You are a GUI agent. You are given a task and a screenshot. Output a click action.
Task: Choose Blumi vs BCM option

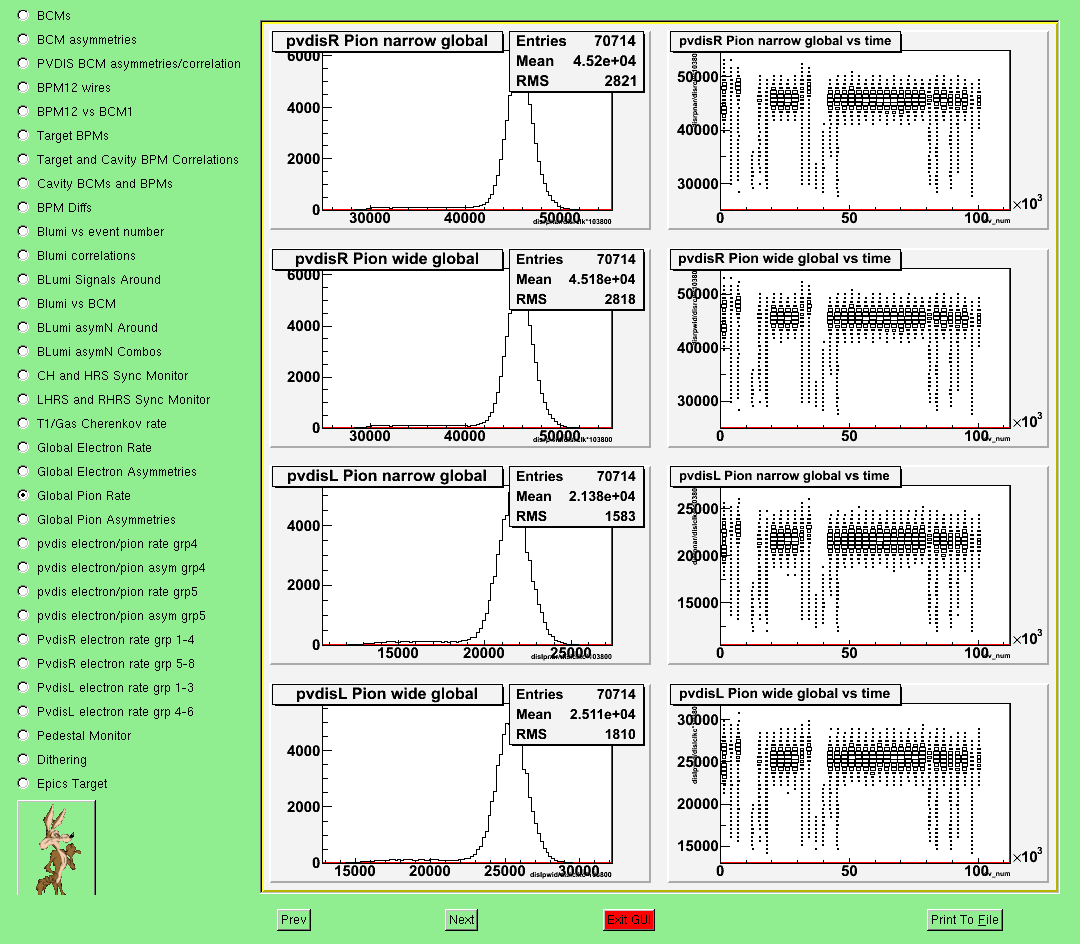(x=23, y=304)
